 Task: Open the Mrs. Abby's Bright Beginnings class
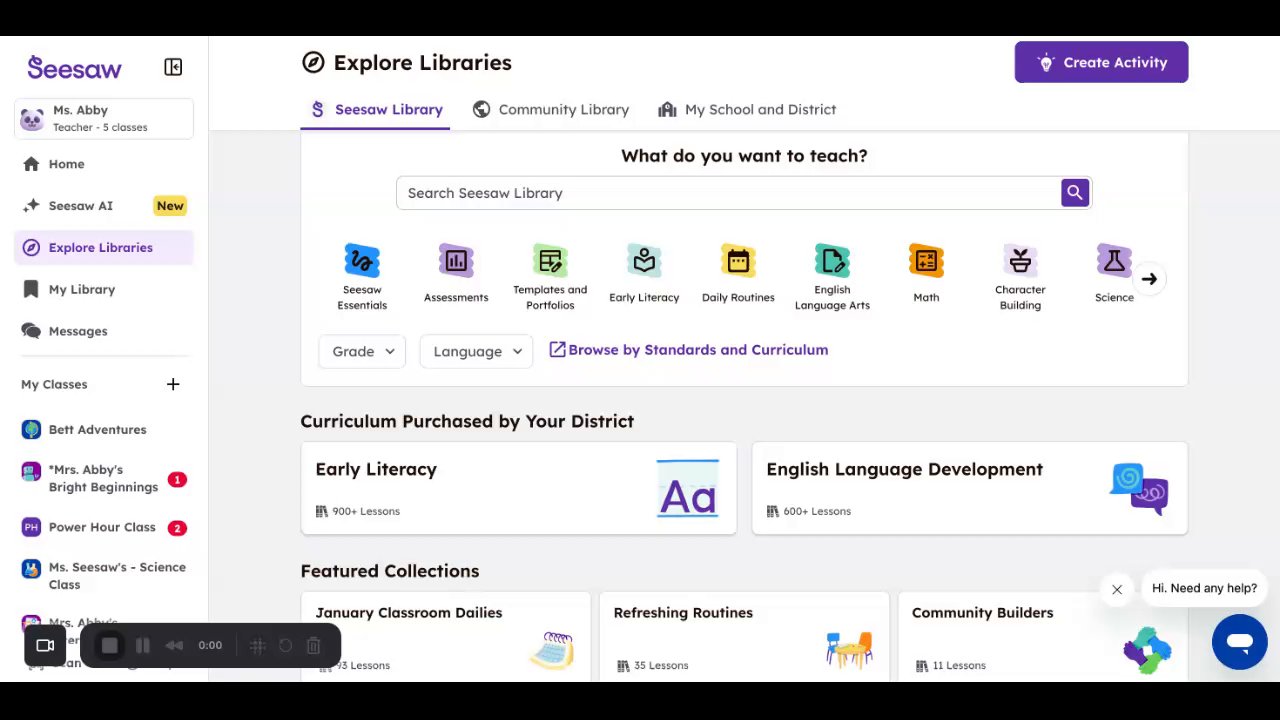[x=104, y=479]
